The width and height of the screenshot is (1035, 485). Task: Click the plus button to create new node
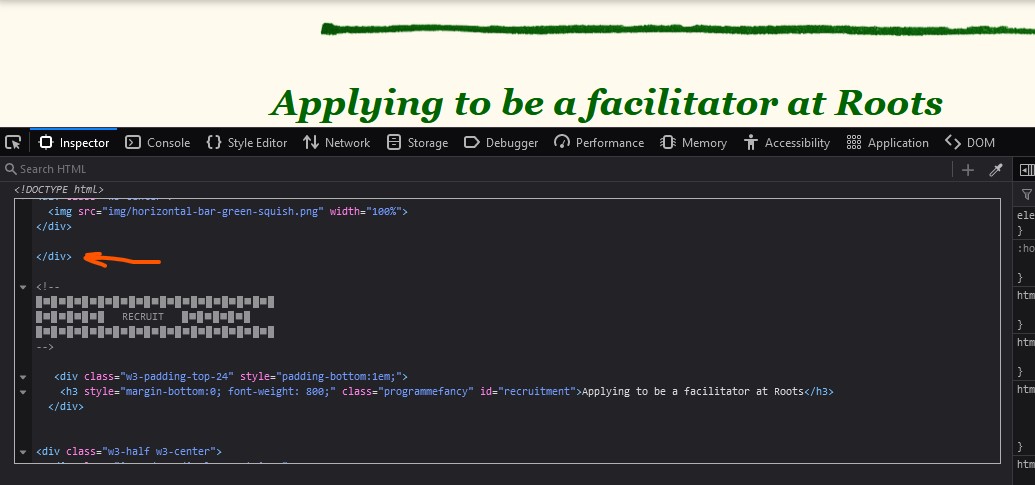pyautogui.click(x=968, y=170)
